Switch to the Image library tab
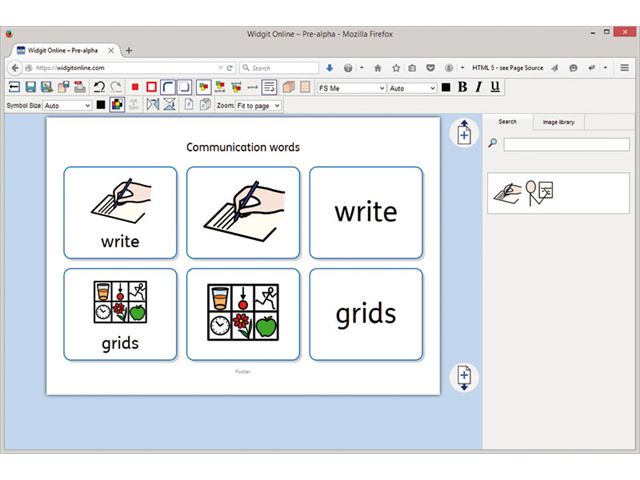640x480 pixels. [558, 122]
